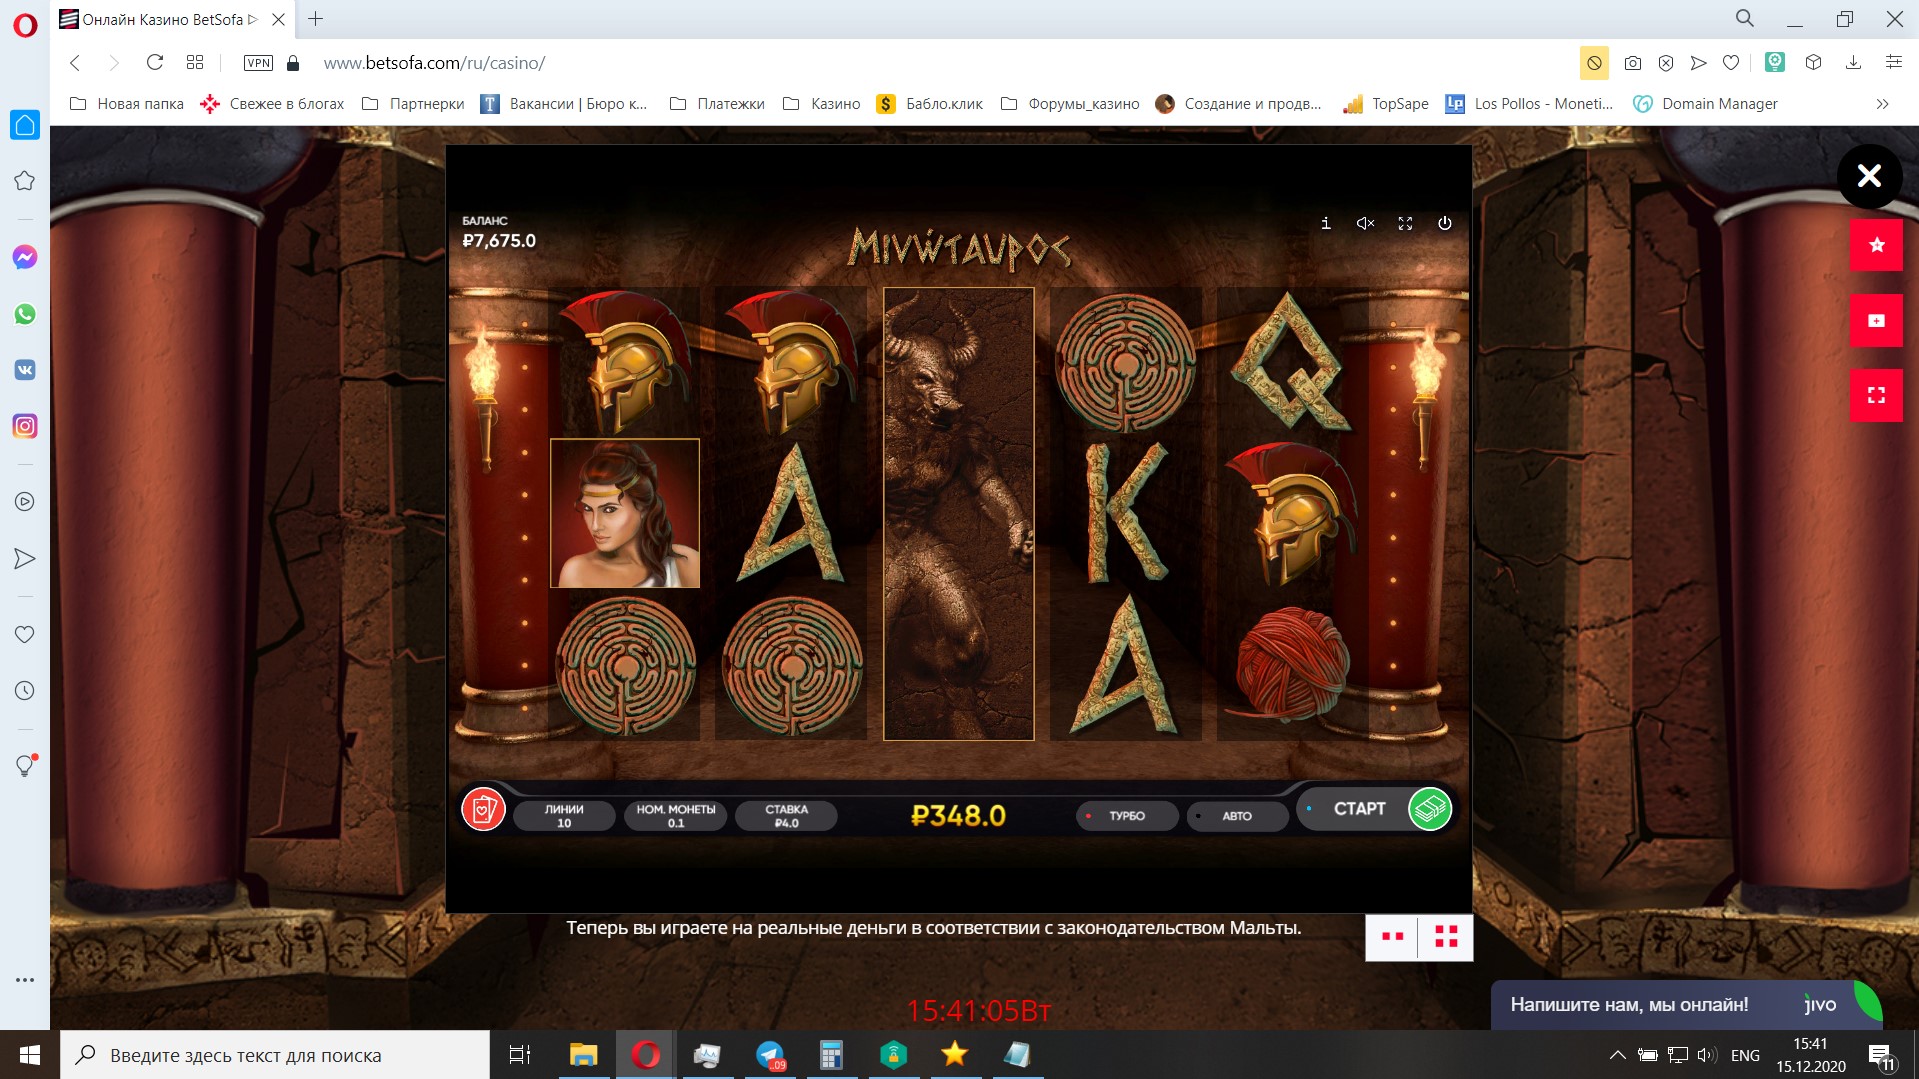Add page to bookmarks with heart icon
This screenshot has height=1079, width=1919.
(1731, 63)
